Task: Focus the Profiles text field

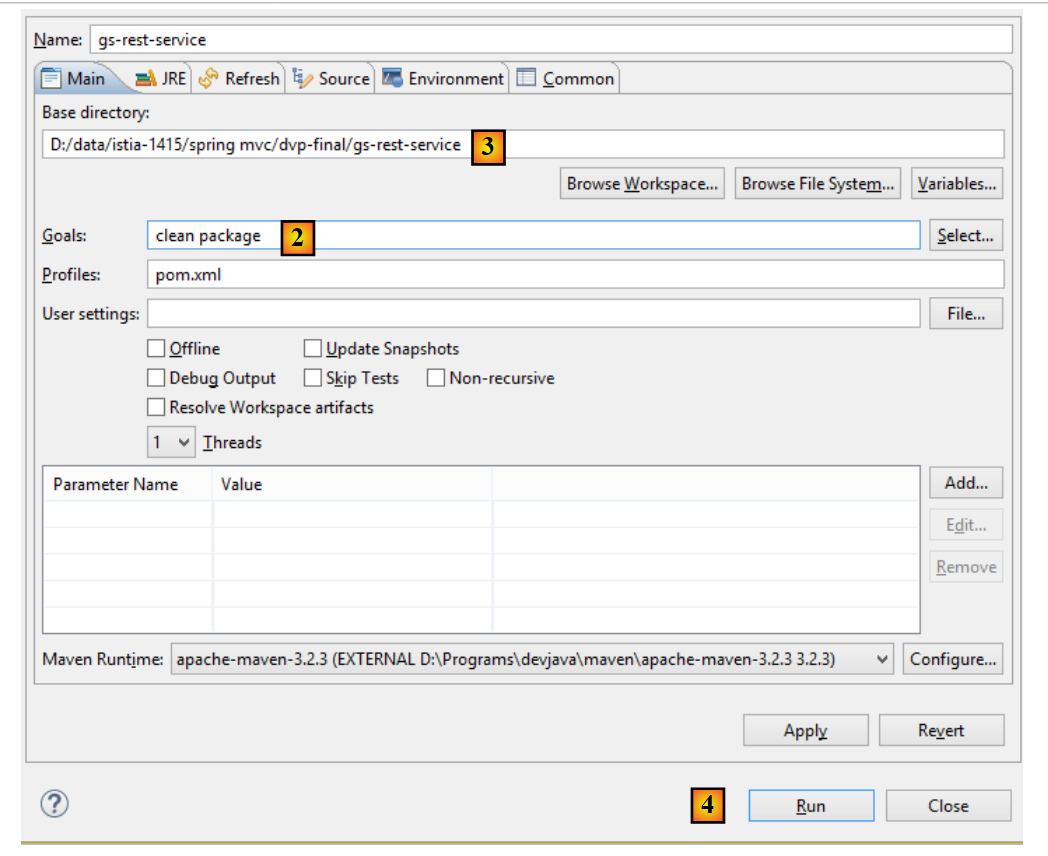Action: [x=575, y=275]
